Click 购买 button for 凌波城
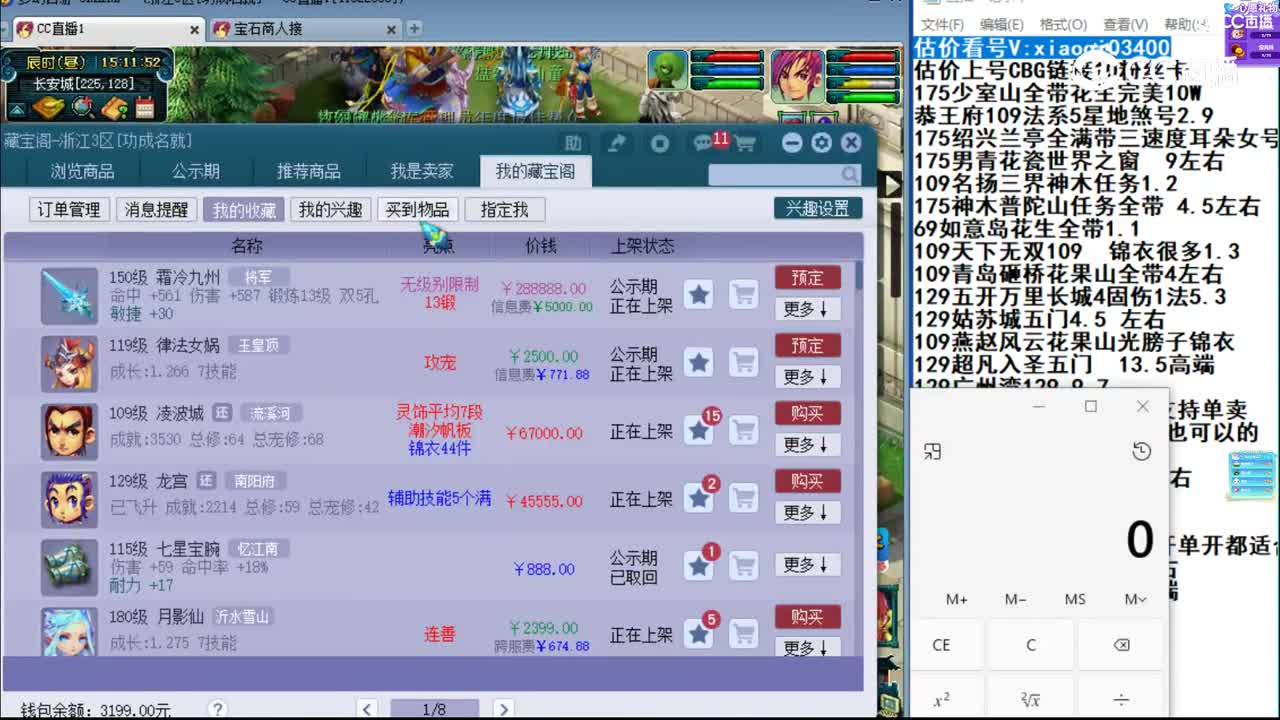 (x=807, y=413)
